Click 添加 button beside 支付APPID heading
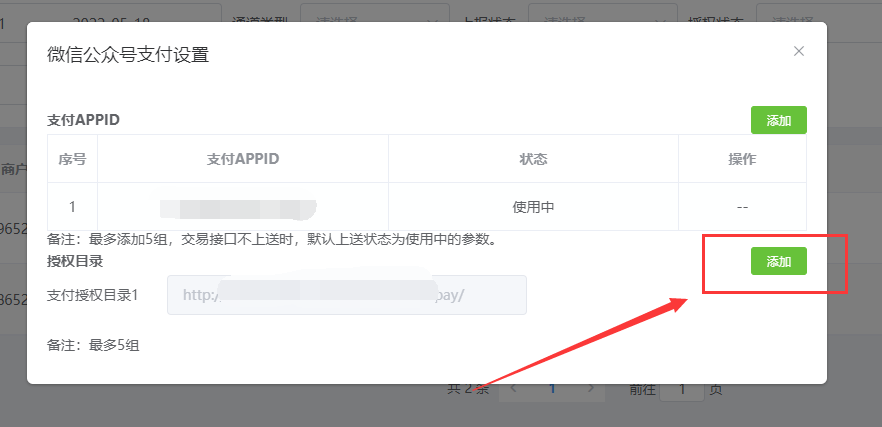The width and height of the screenshot is (882, 427). pos(778,120)
